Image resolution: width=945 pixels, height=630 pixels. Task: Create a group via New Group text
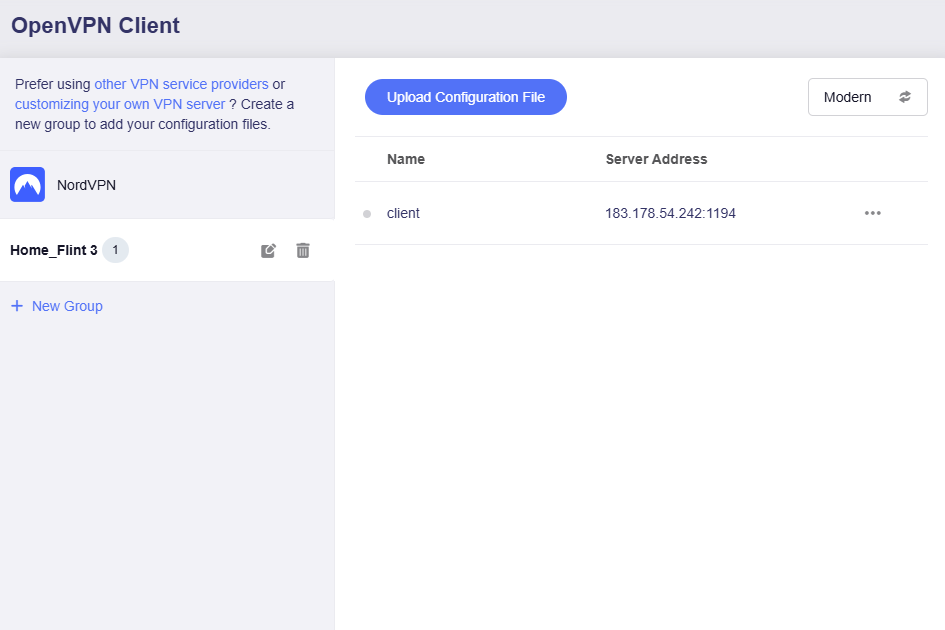[x=67, y=306]
